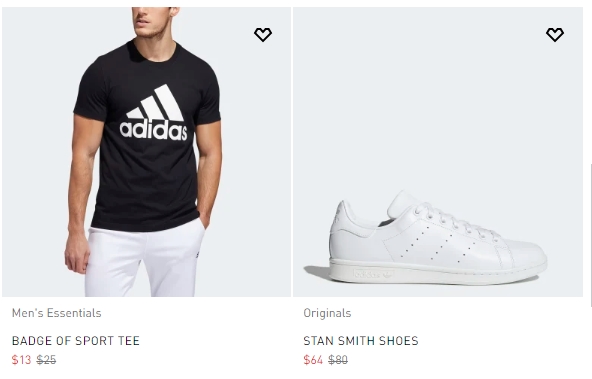The width and height of the screenshot is (592, 379).
Task: Click the white sneaker's laces
Action: (x=455, y=219)
